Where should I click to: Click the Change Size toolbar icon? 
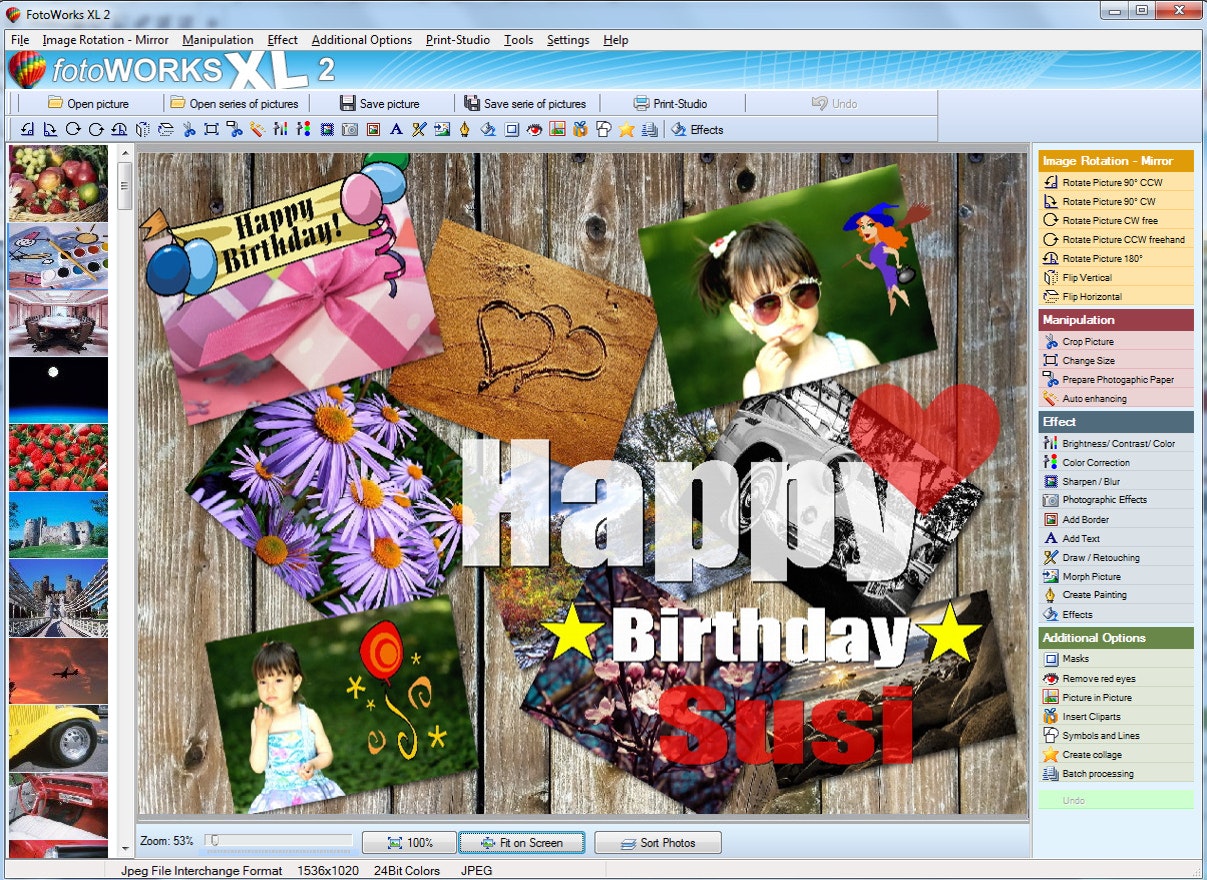coord(212,129)
